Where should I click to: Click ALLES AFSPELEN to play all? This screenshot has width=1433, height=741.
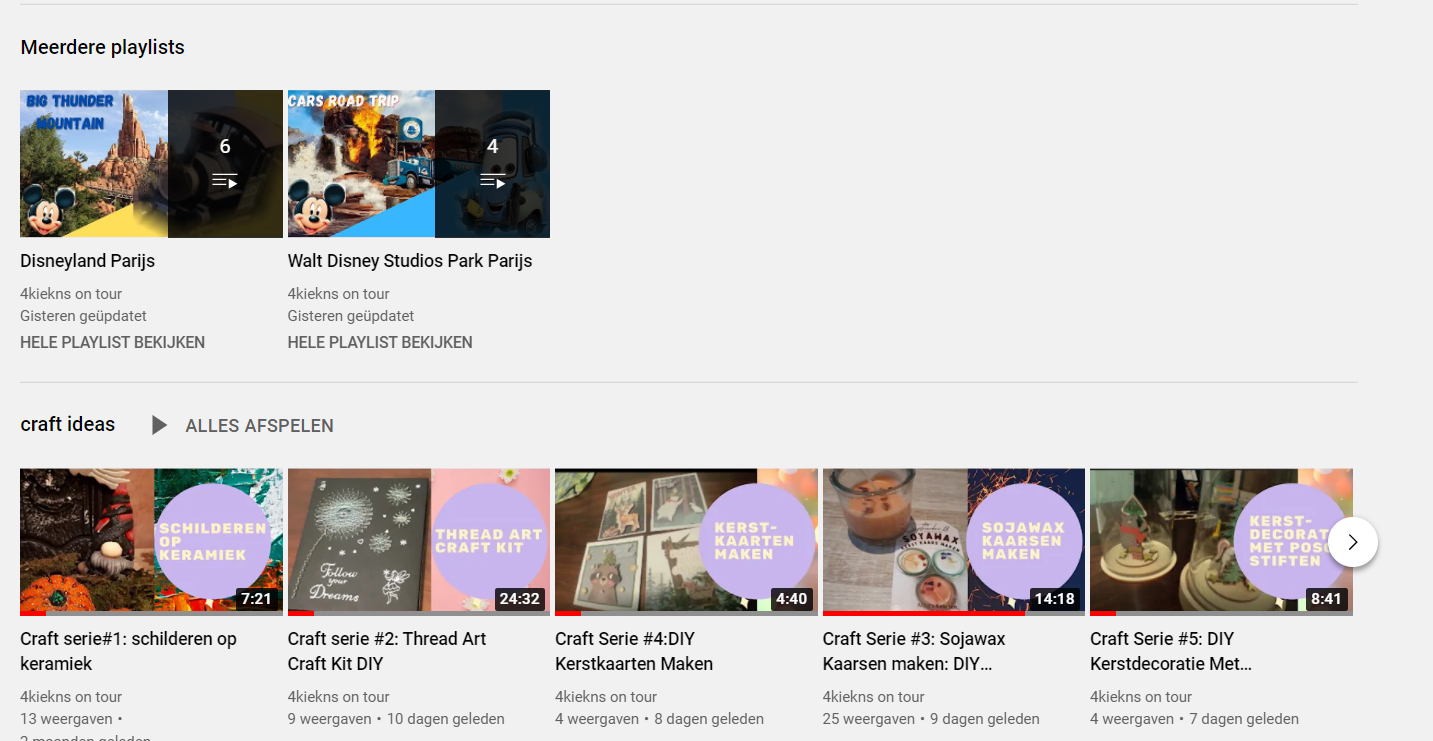tap(259, 426)
